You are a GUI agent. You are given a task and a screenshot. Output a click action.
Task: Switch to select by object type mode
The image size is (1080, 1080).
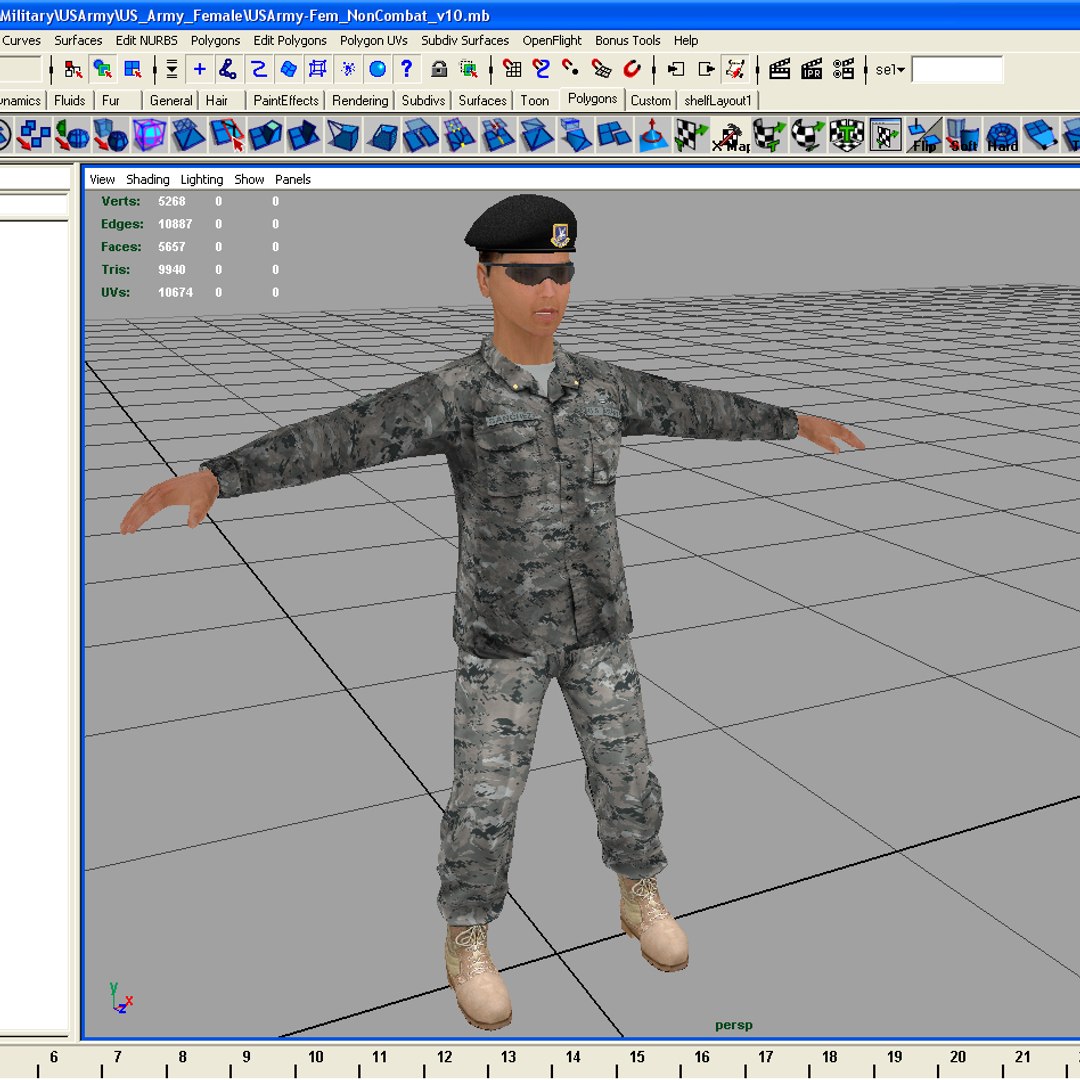[103, 69]
